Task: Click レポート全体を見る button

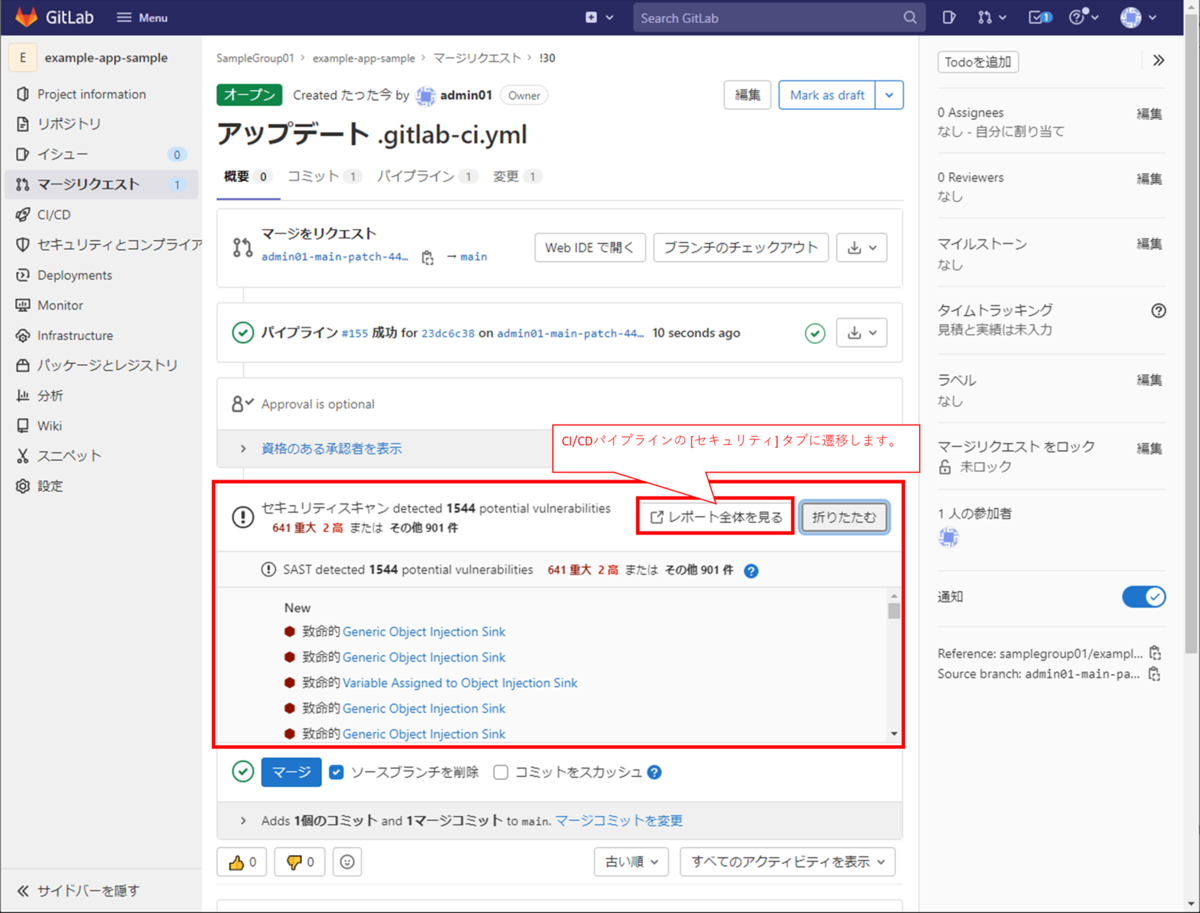Action: [x=716, y=517]
